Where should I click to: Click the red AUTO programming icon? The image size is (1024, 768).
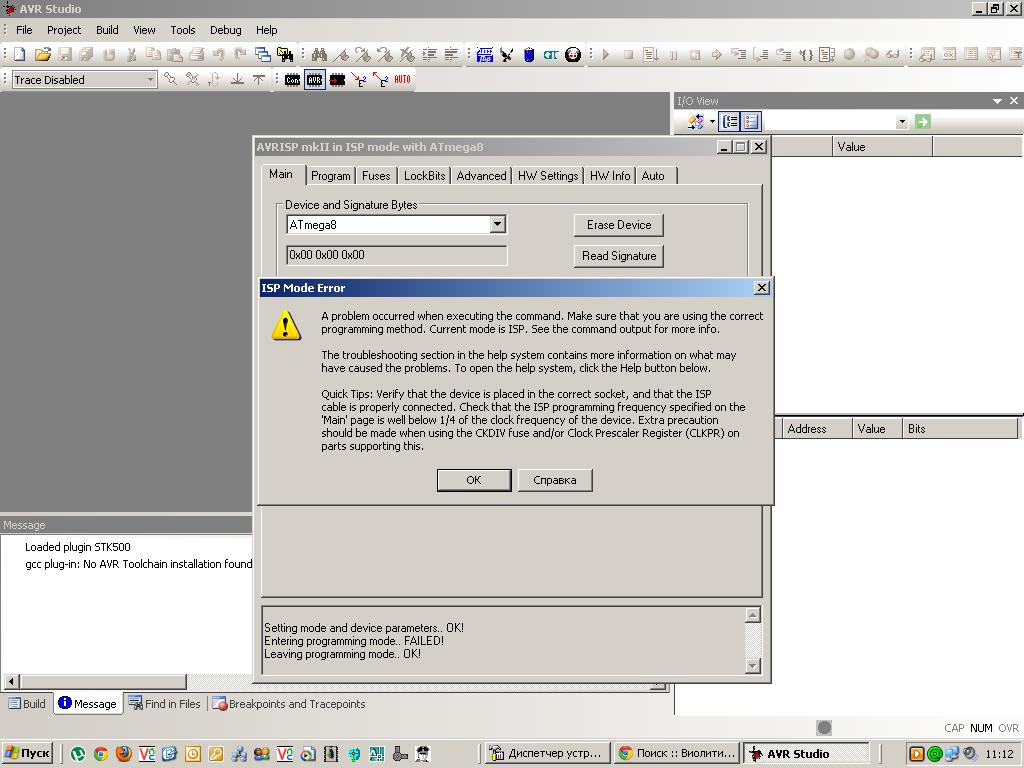coord(402,80)
